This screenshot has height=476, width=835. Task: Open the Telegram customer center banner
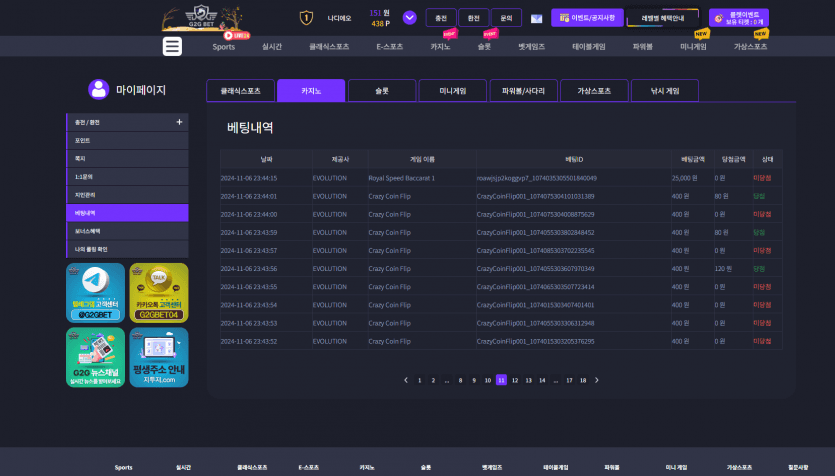(96, 292)
